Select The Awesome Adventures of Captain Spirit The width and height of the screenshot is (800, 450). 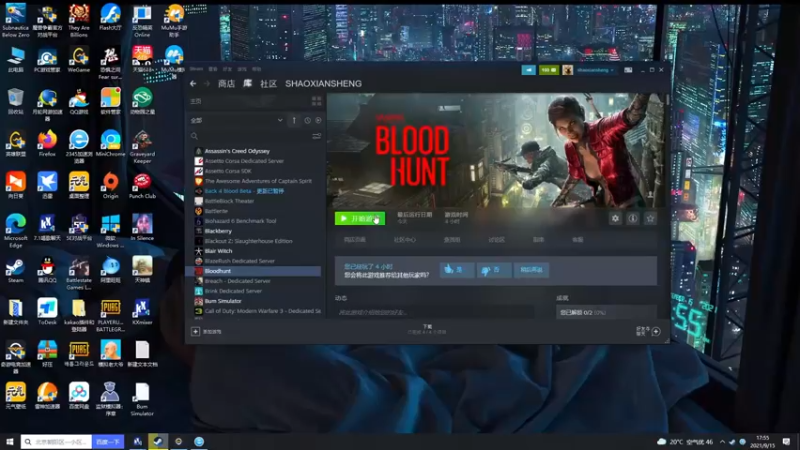pos(255,181)
